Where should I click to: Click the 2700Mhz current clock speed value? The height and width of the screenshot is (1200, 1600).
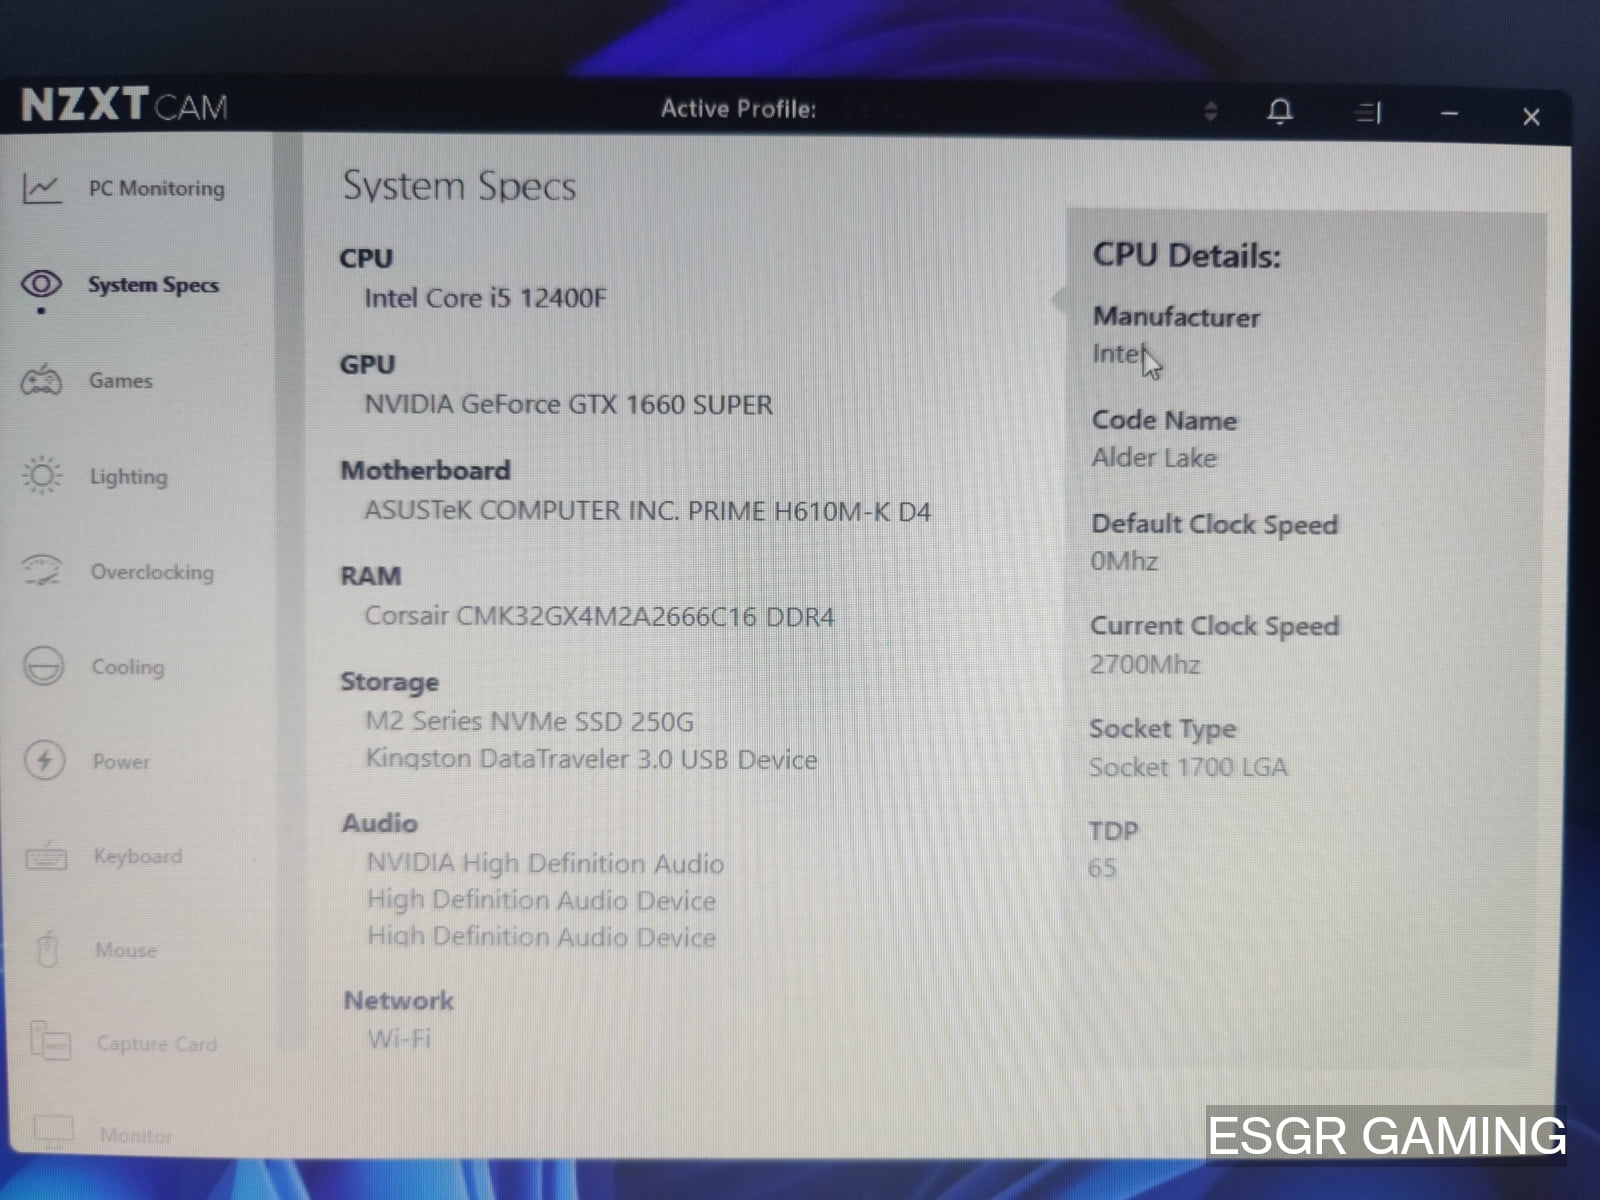click(1144, 664)
